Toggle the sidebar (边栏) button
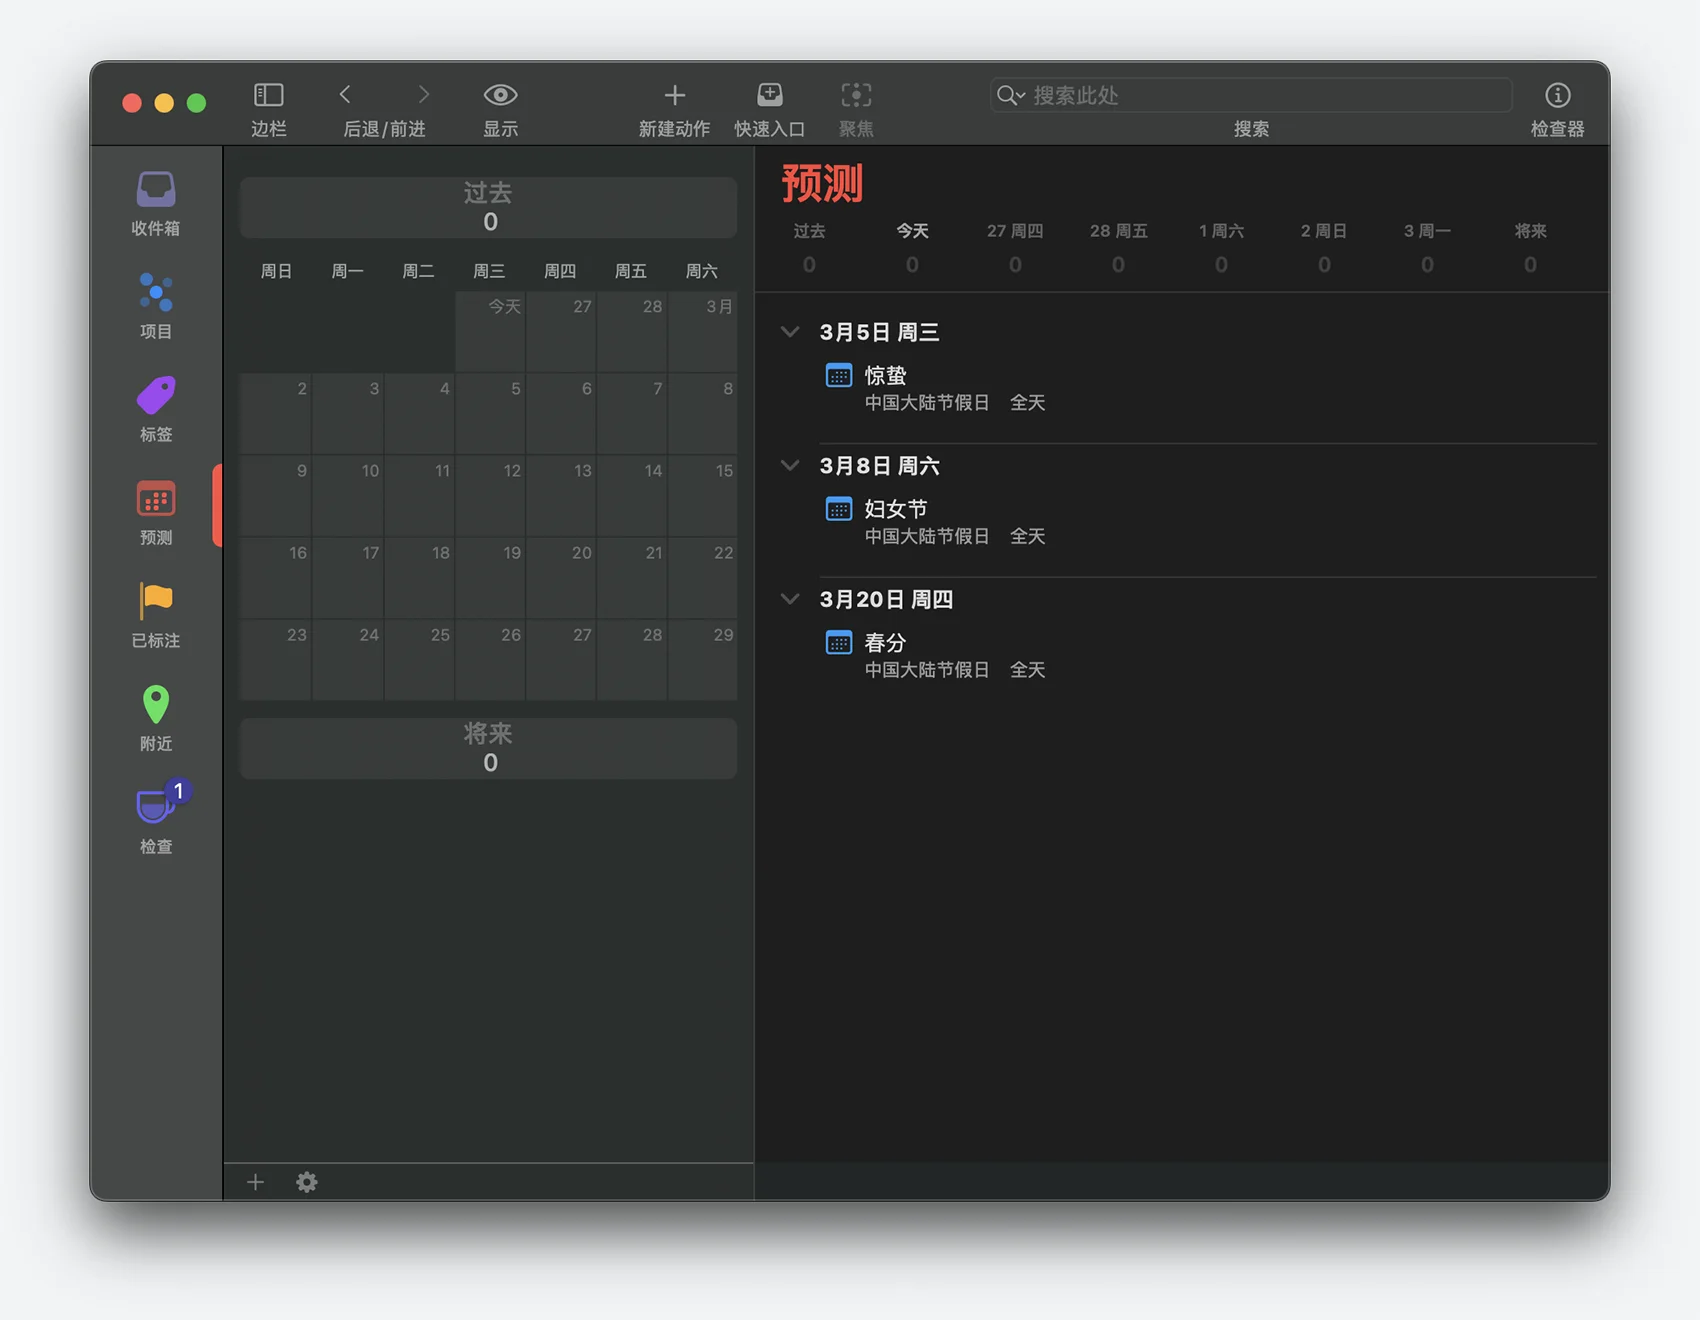Image resolution: width=1700 pixels, height=1320 pixels. (x=268, y=96)
